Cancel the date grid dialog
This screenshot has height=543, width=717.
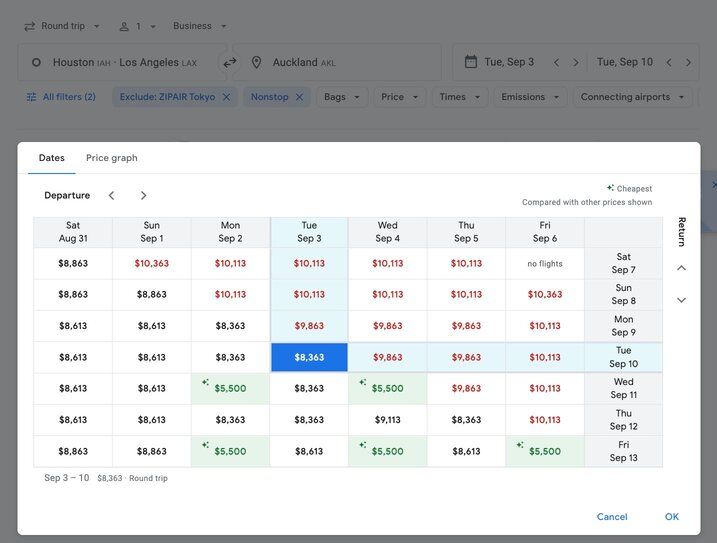coord(612,517)
